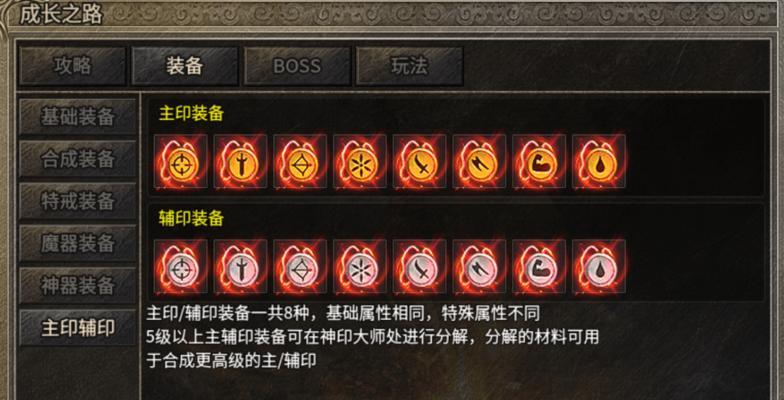Click the gold water drop main seal

pos(599,161)
